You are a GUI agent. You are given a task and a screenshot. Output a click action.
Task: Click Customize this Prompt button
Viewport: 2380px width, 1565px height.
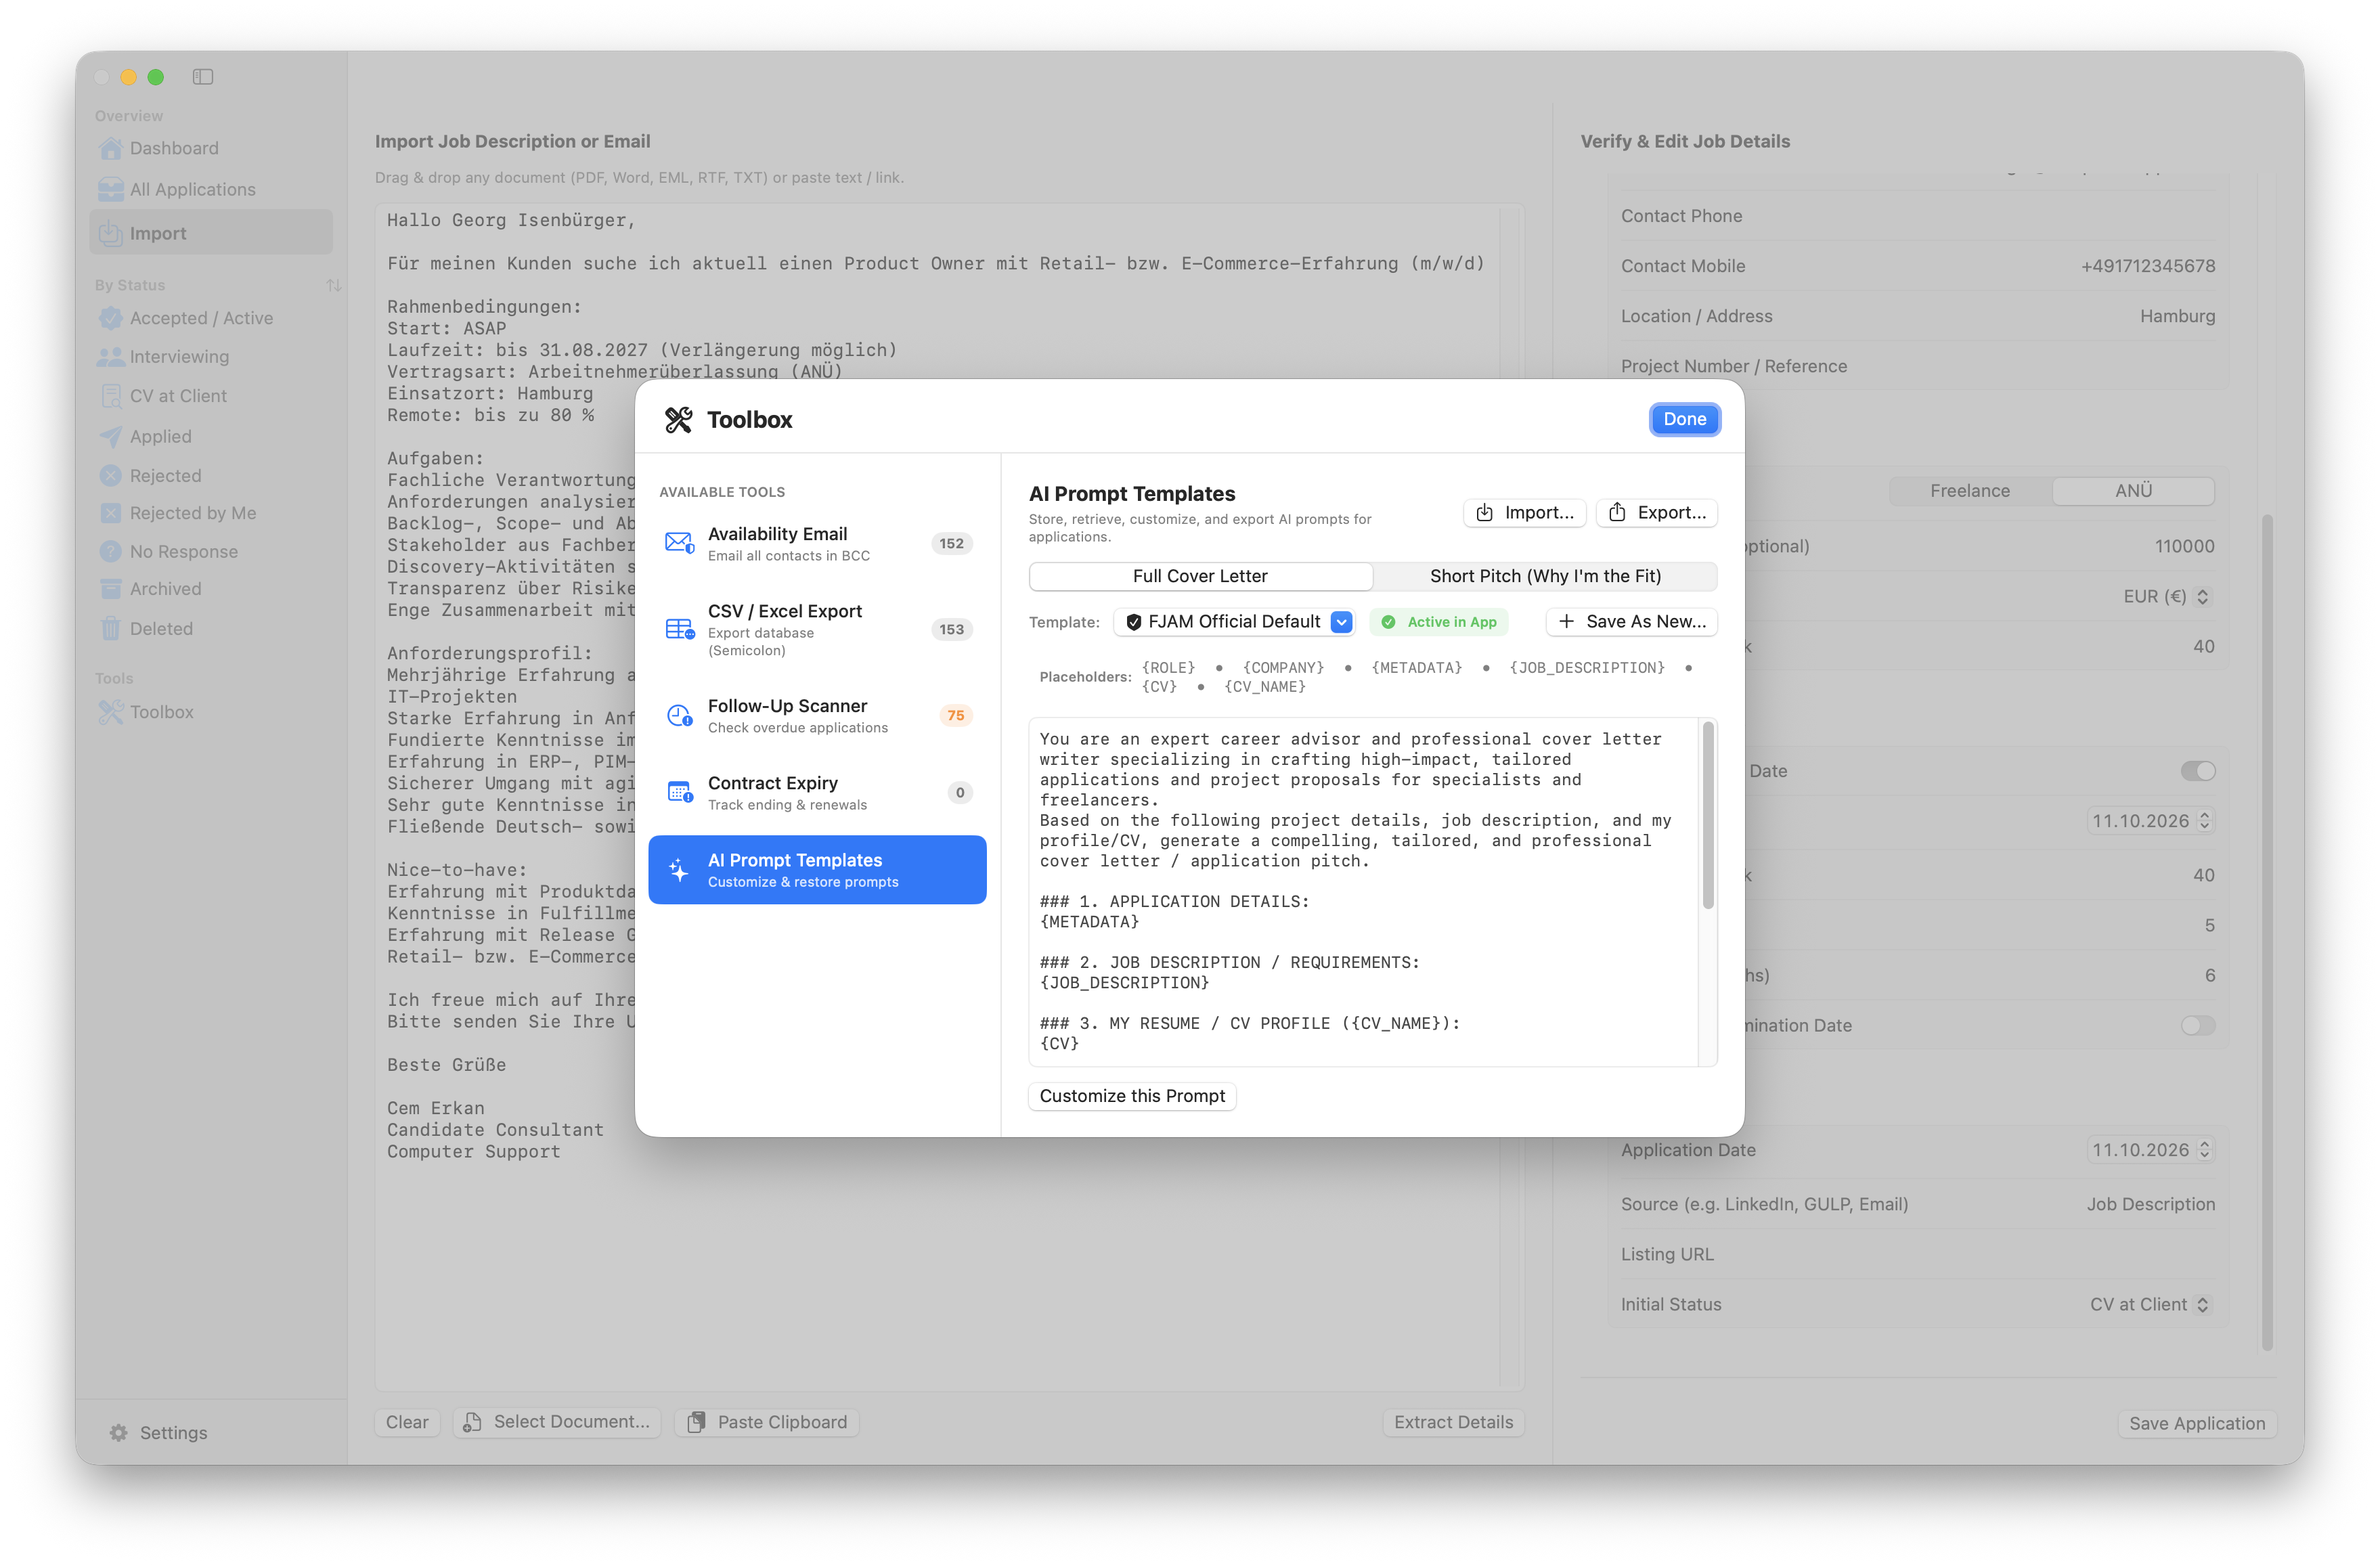tap(1132, 1096)
